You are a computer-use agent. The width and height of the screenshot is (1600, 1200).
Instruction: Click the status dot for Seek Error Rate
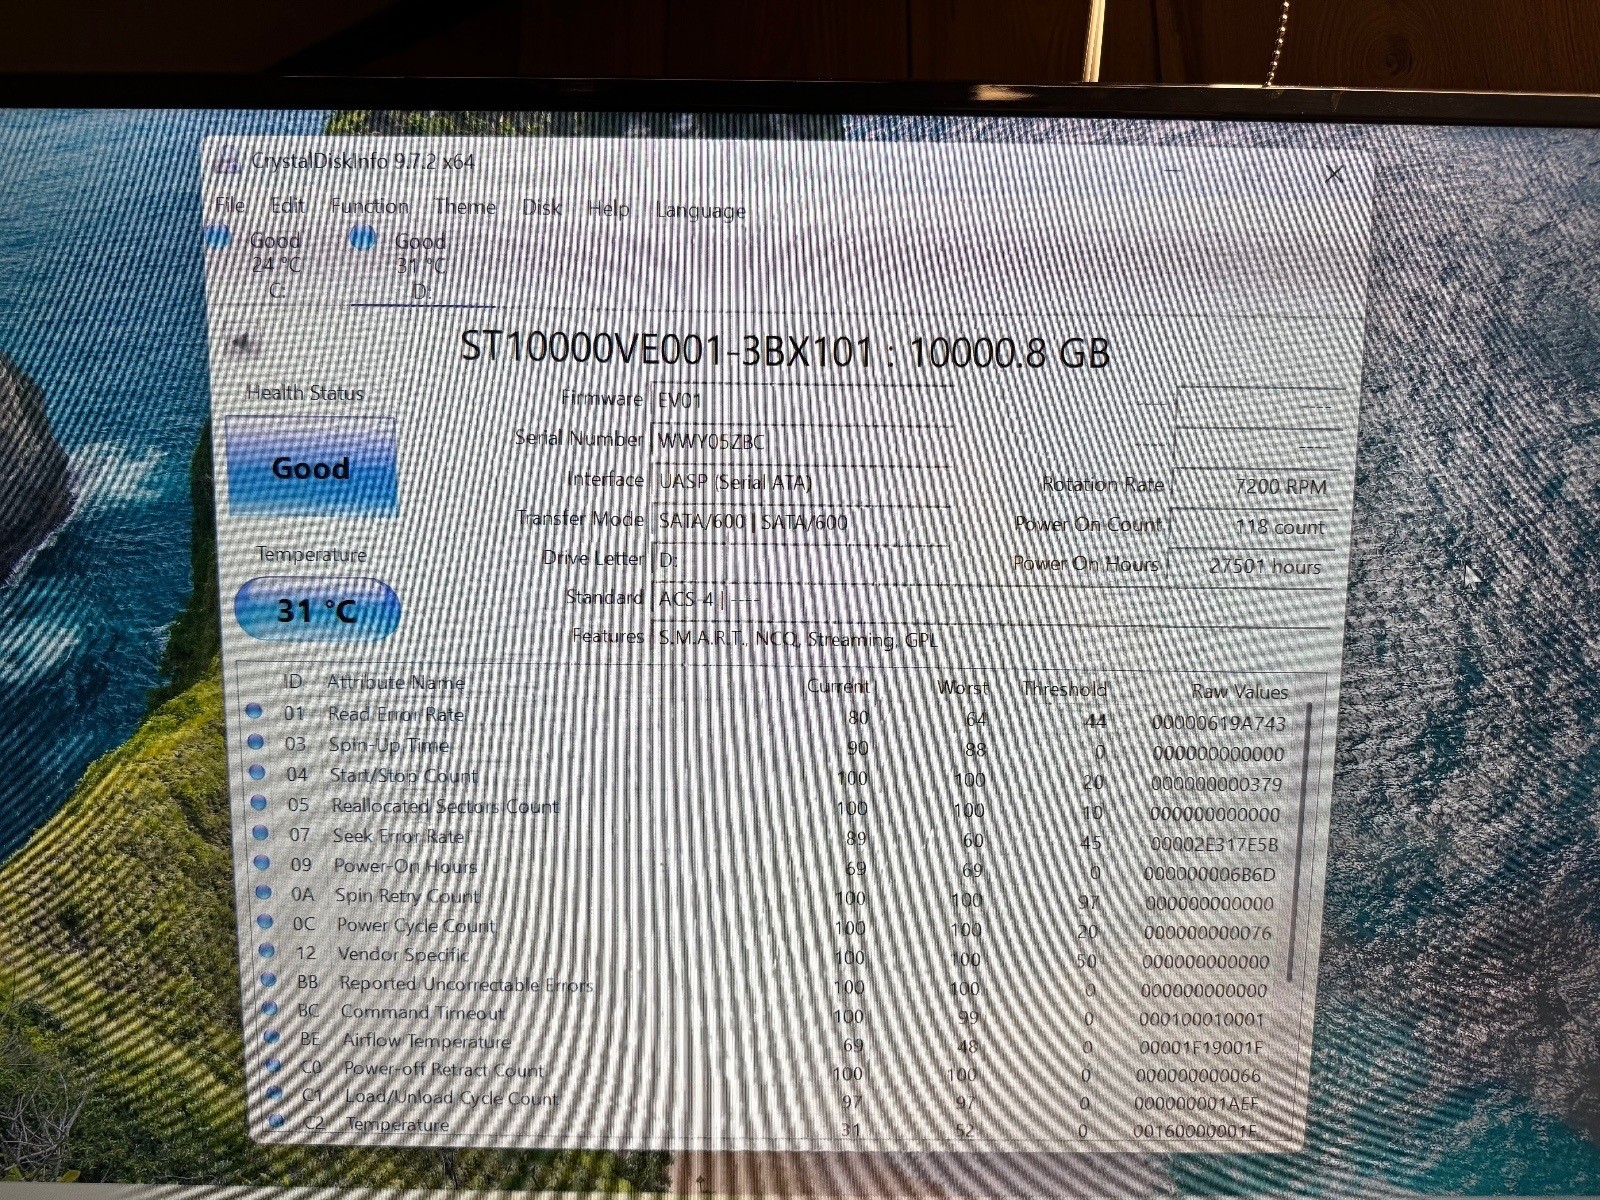pyautogui.click(x=262, y=832)
